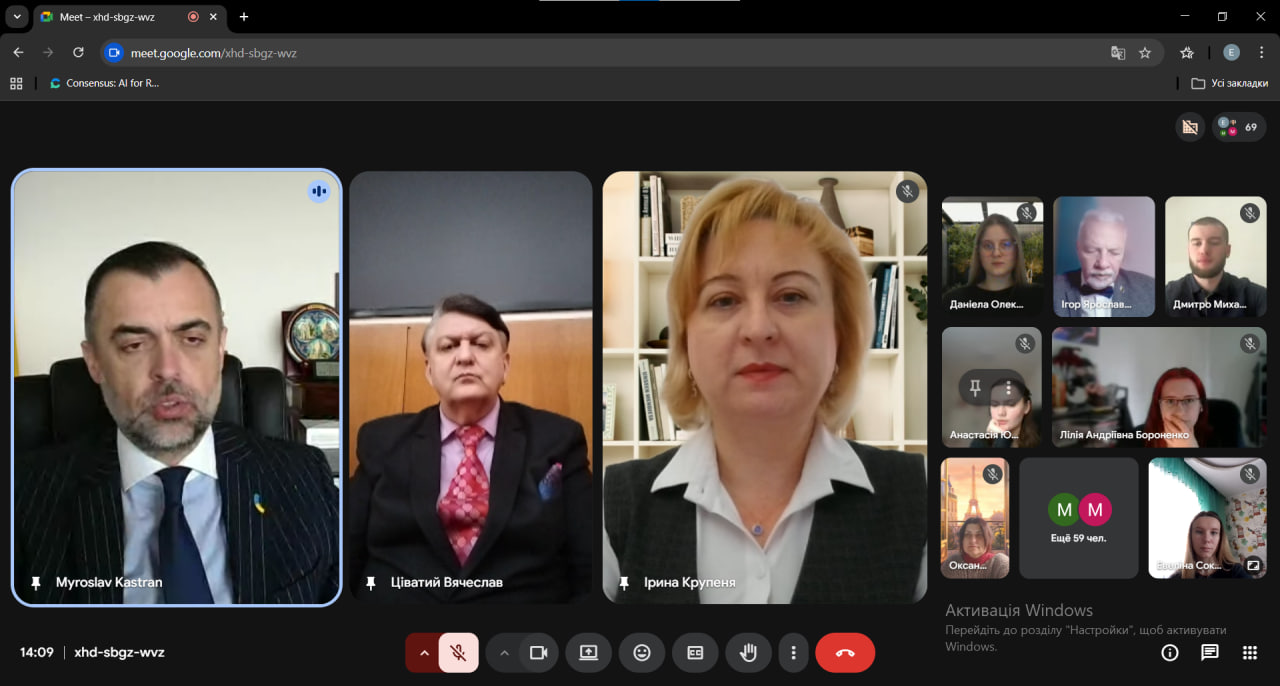Screen dimensions: 1280x686
Task: Click the address bar with meet.google.com URL
Action: pos(600,53)
